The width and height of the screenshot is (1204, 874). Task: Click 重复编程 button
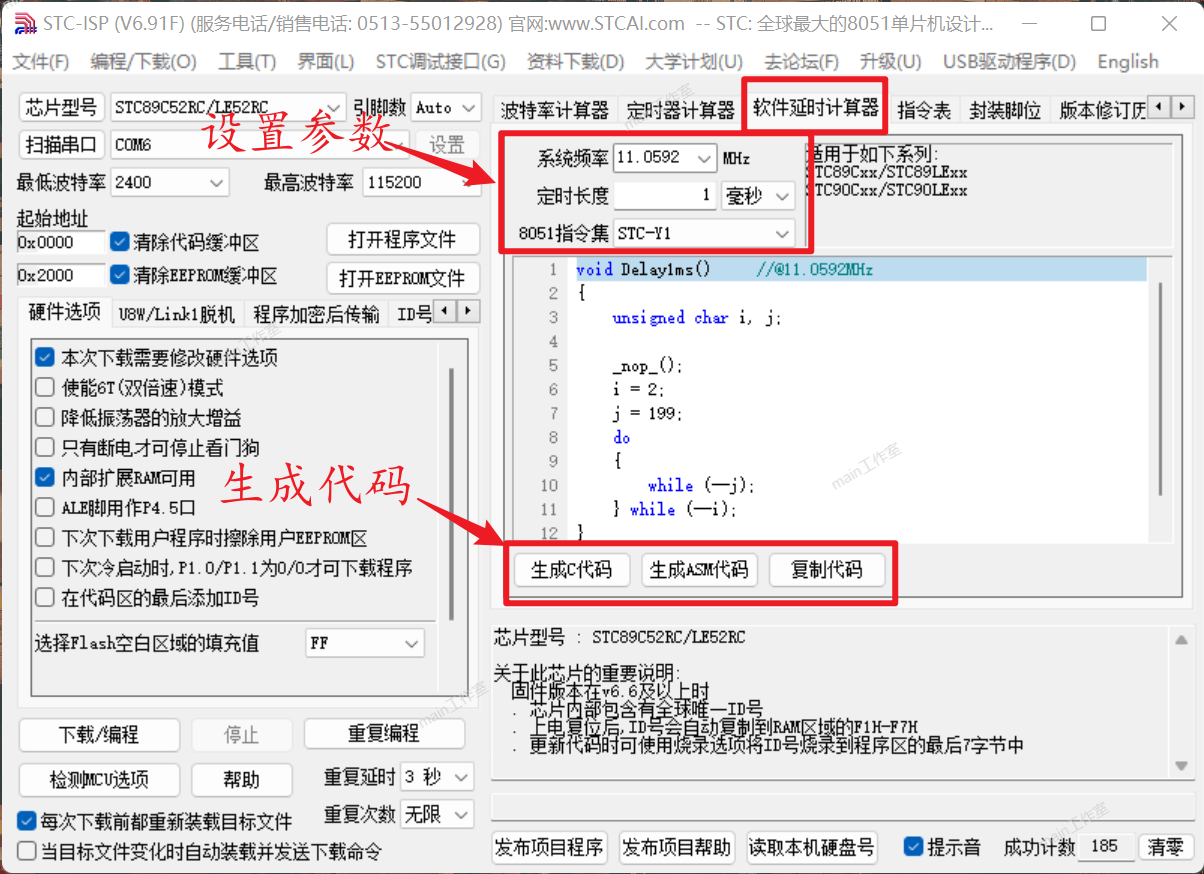(x=384, y=734)
